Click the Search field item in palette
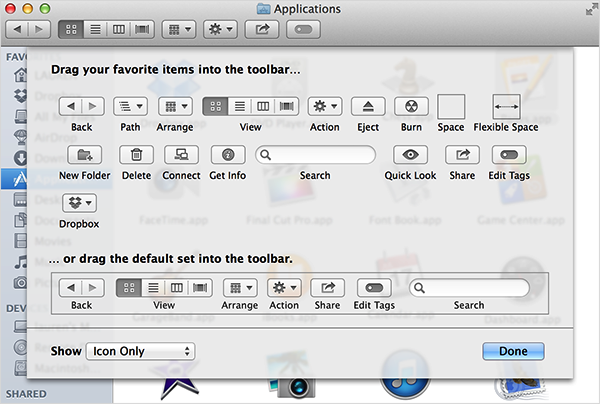The image size is (600, 404). [315, 155]
